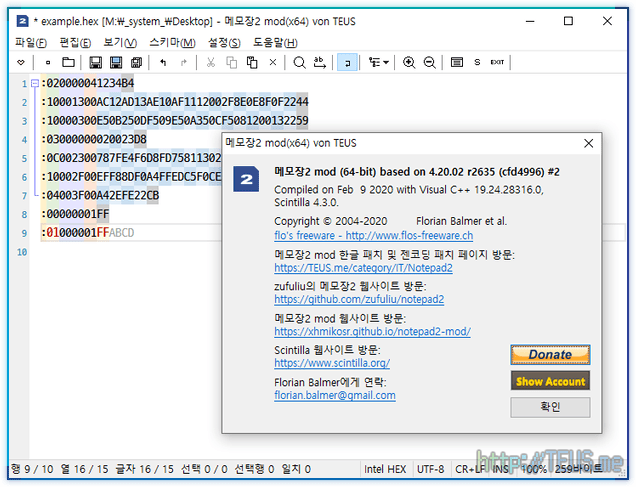Click the favorites heart toolbar icon
This screenshot has width=636, height=487.
(x=21, y=62)
